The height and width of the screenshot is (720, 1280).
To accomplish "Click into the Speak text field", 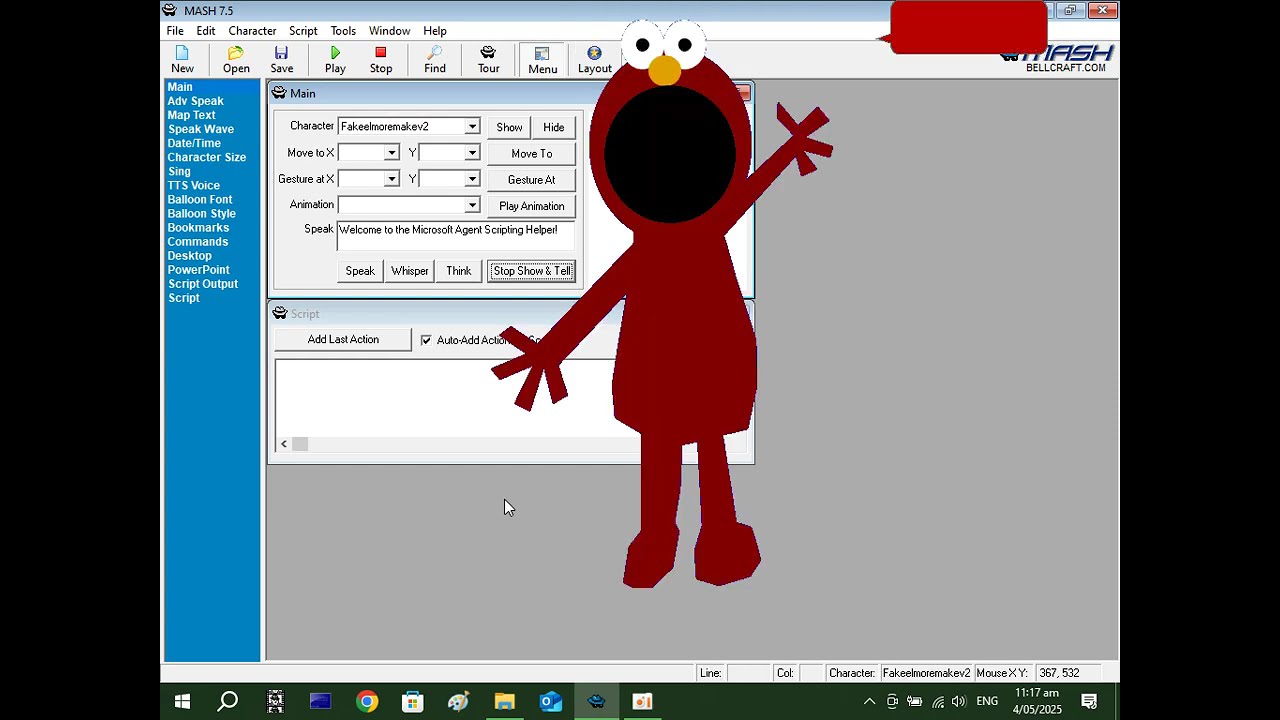I will 456,236.
